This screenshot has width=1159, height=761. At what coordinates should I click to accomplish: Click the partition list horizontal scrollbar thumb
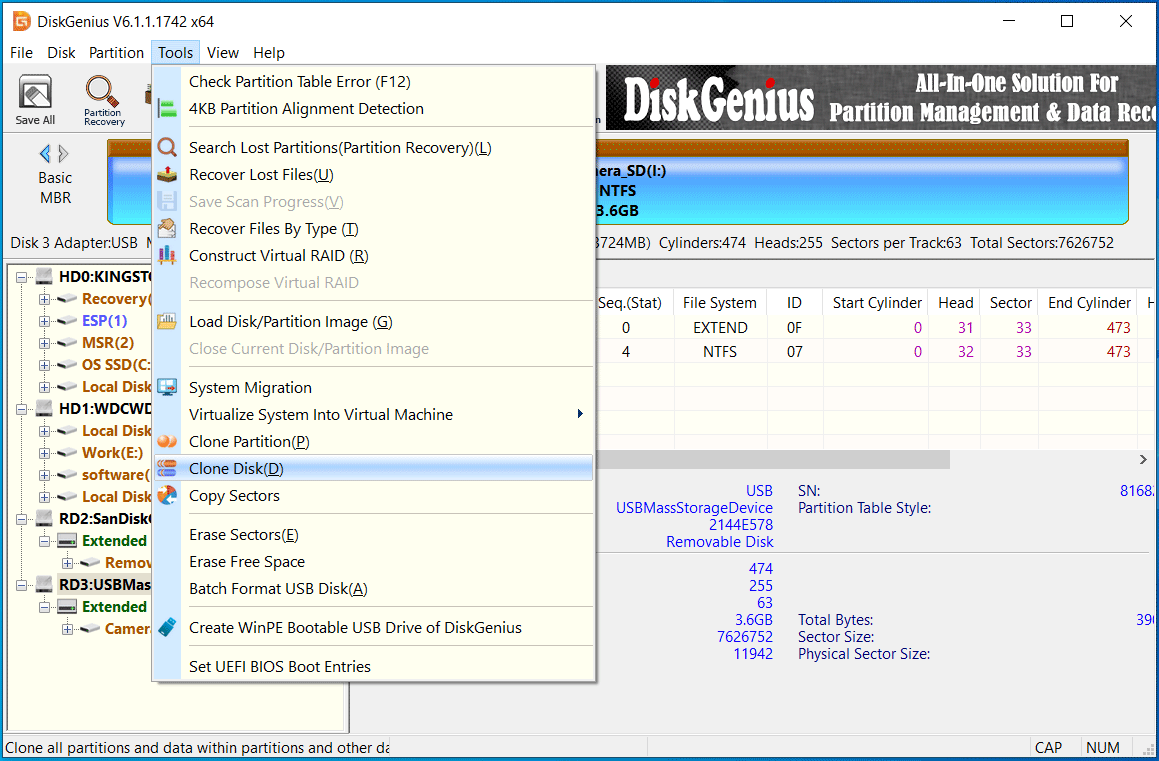tap(772, 460)
